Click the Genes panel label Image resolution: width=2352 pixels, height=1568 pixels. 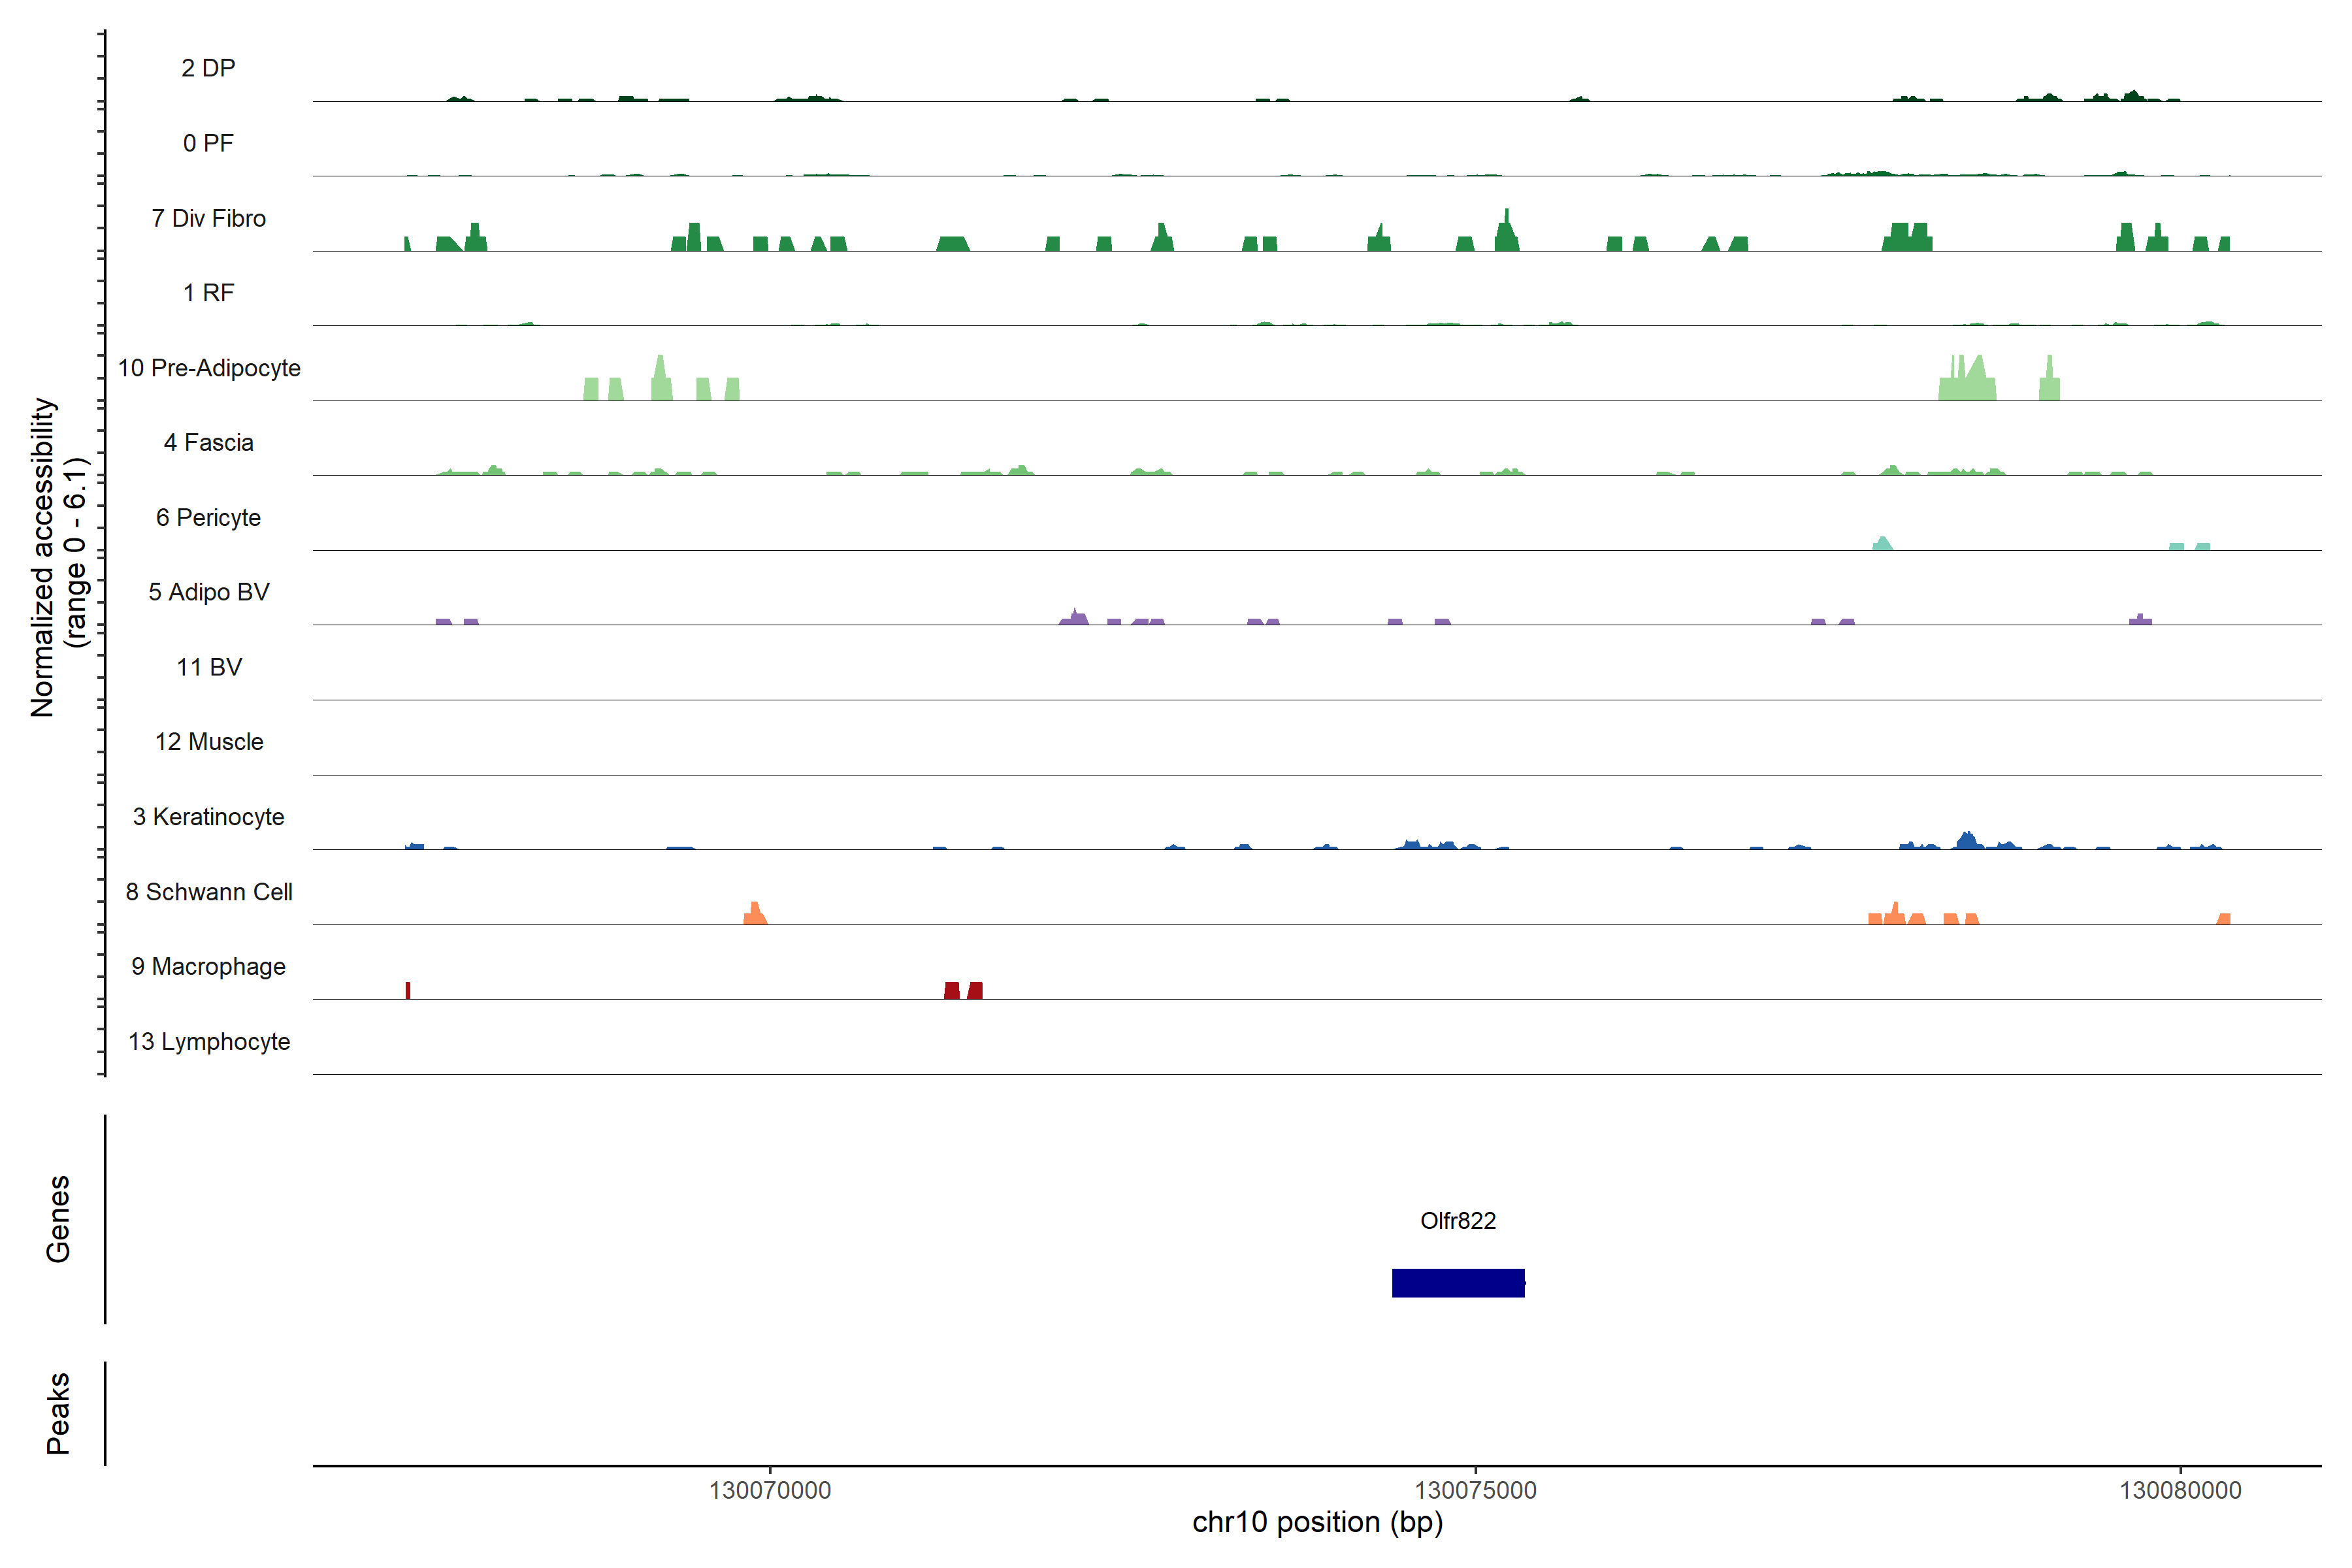(x=58, y=1219)
